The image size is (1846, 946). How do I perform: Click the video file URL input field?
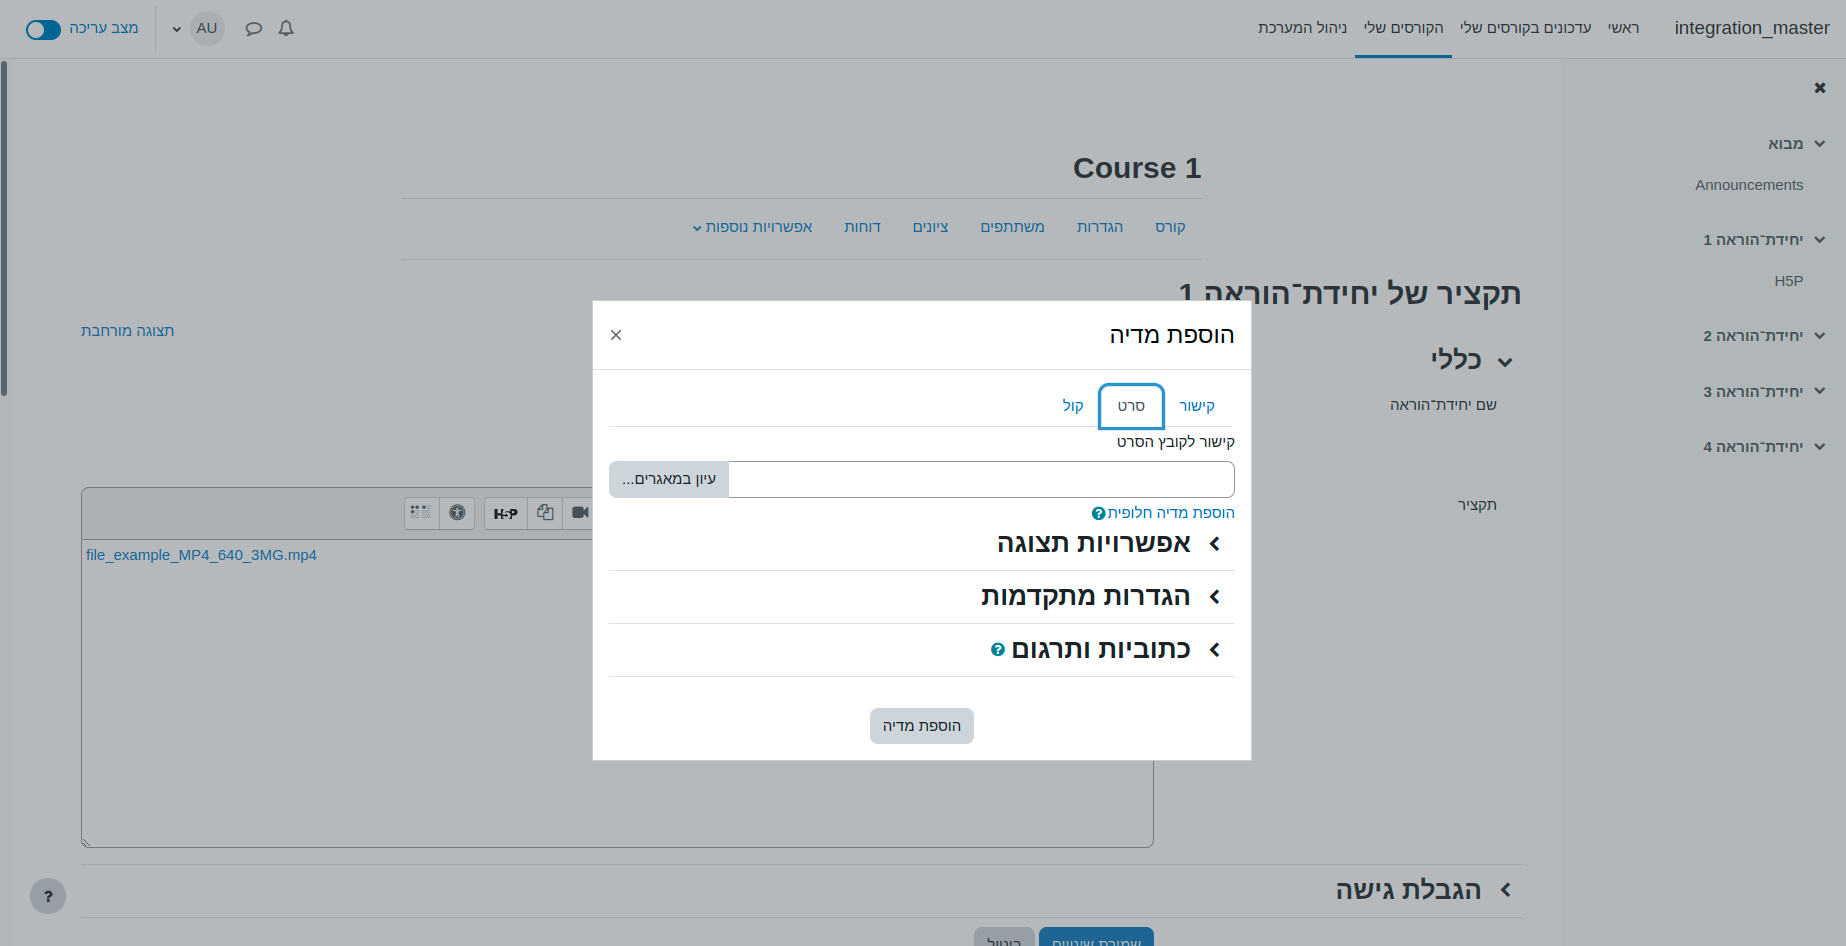[981, 479]
